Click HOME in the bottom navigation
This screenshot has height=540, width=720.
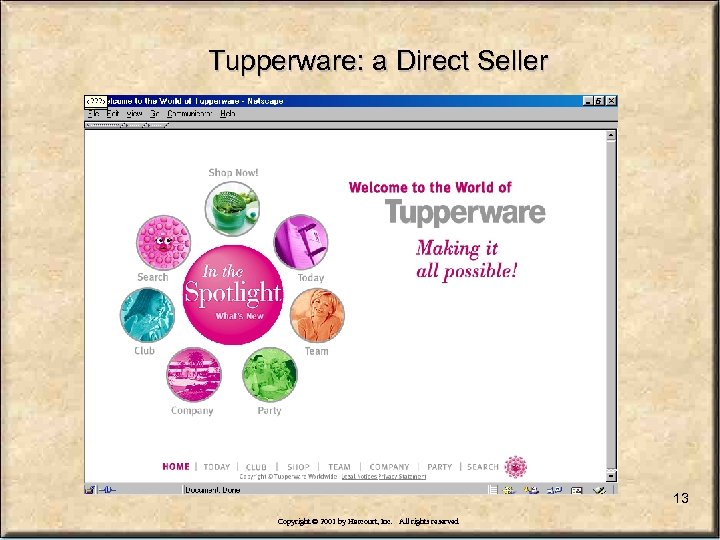click(x=176, y=467)
